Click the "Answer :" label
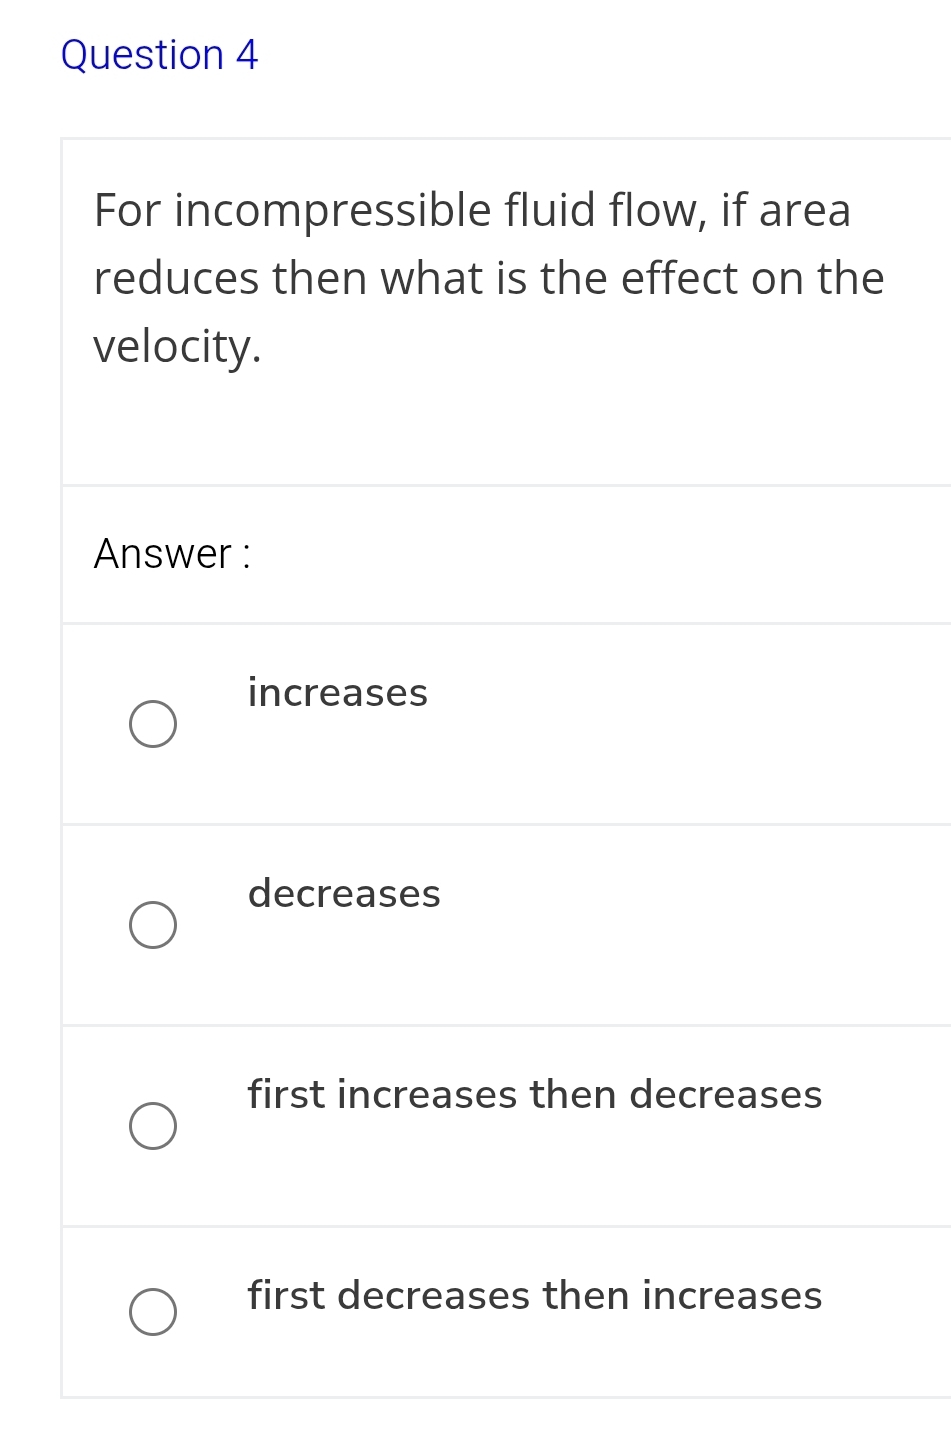 (172, 554)
